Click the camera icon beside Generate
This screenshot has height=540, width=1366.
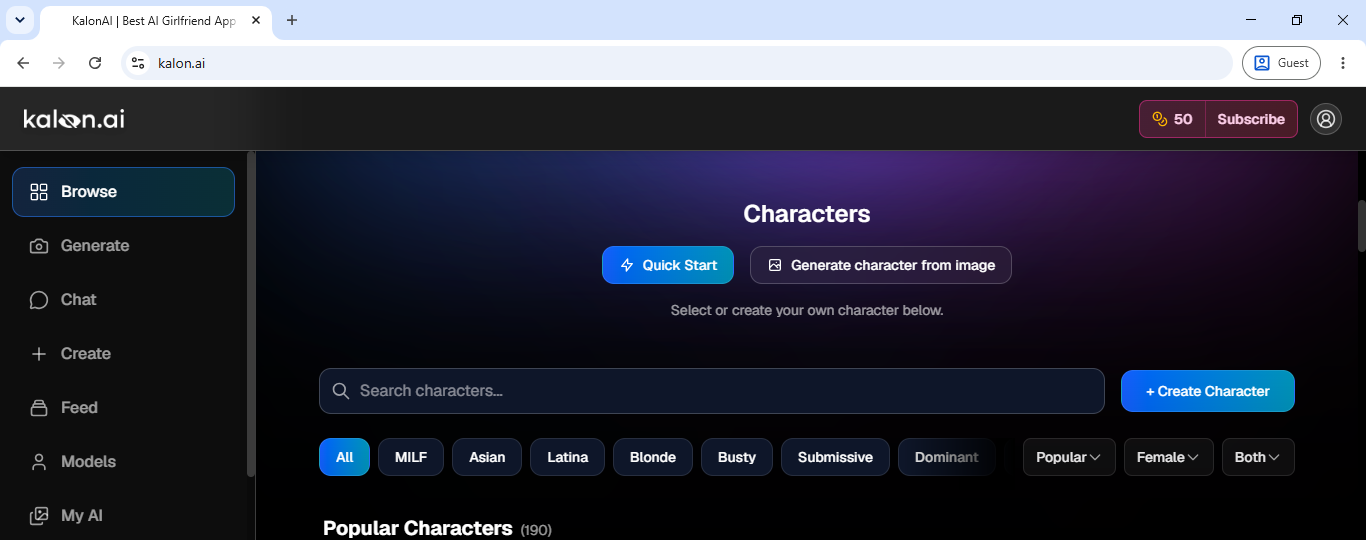(x=39, y=246)
